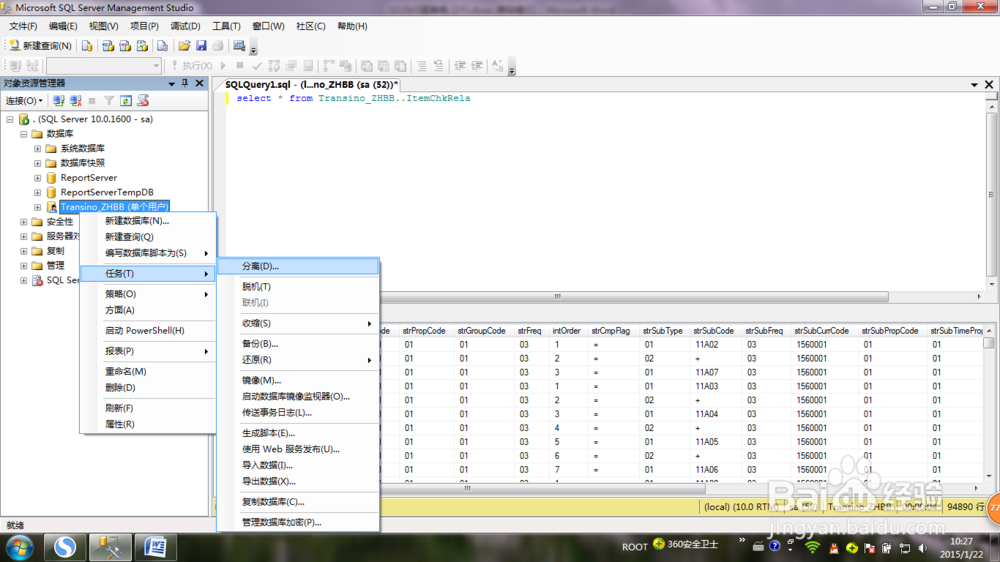Click the intOrder column header
Viewport: 1000px width, 562px height.
coord(566,331)
